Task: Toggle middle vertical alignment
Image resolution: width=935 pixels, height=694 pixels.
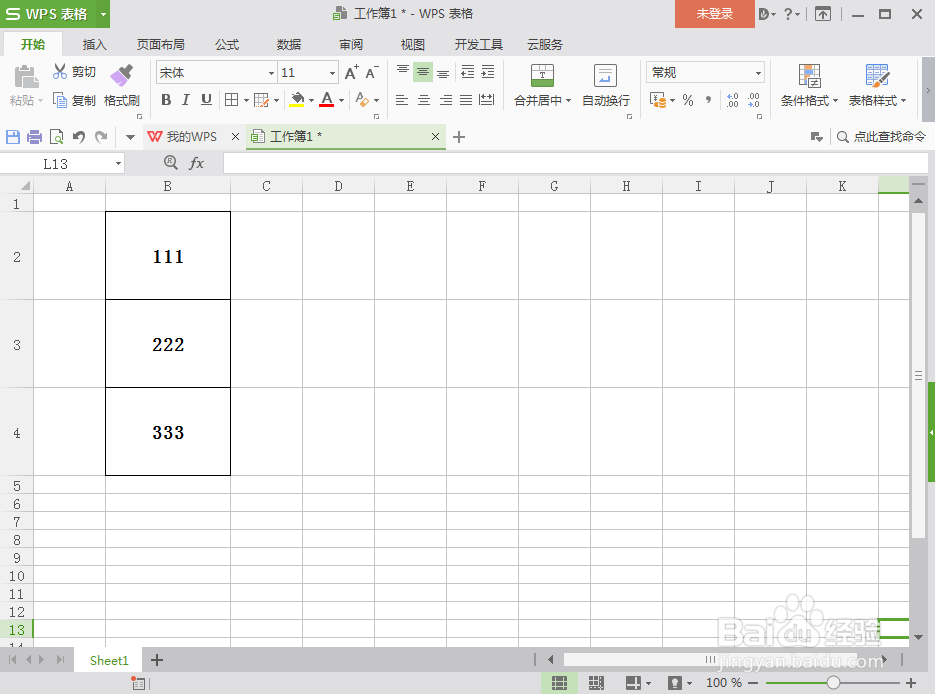Action: point(423,72)
